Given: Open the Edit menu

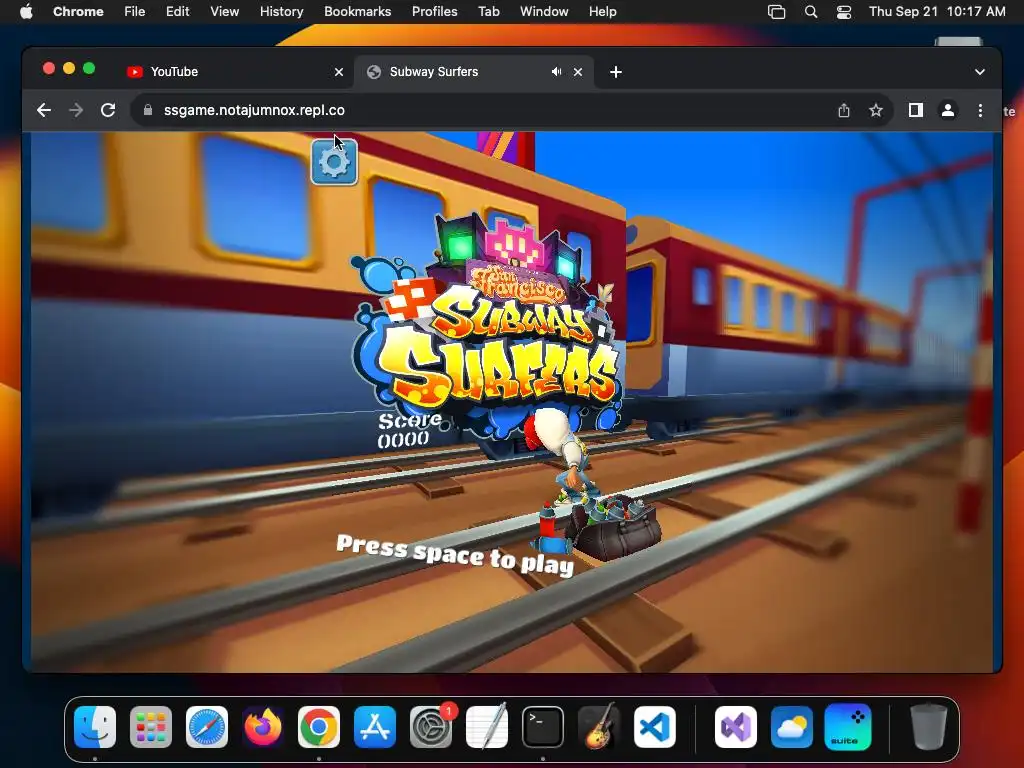Looking at the screenshot, I should click(x=177, y=12).
